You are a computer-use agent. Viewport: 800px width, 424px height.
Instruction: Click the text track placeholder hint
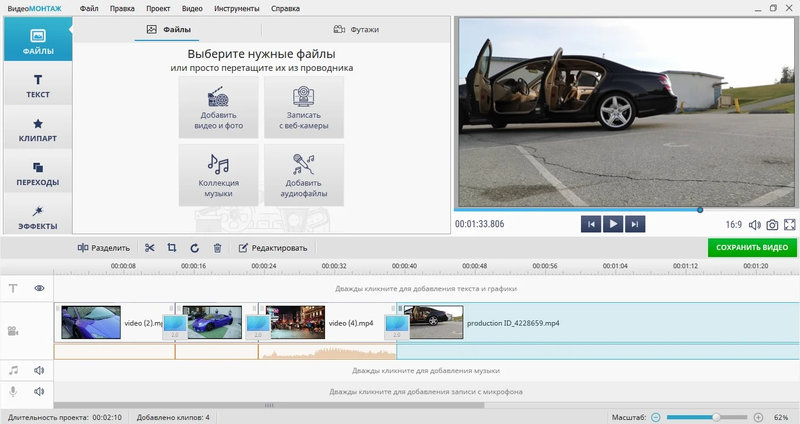(426, 289)
